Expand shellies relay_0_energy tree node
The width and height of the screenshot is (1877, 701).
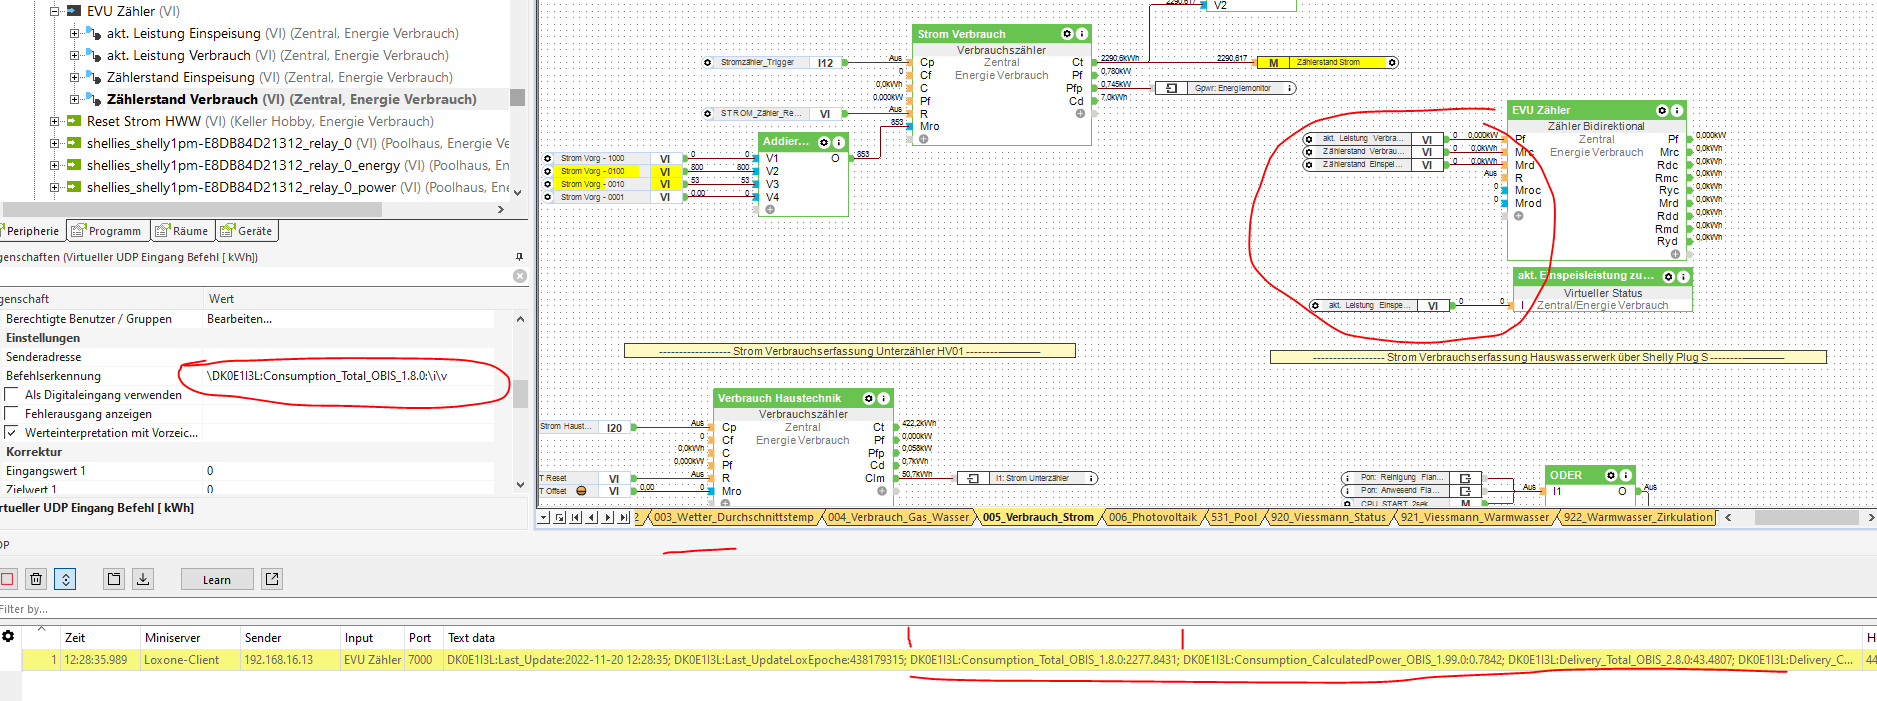pyautogui.click(x=55, y=165)
